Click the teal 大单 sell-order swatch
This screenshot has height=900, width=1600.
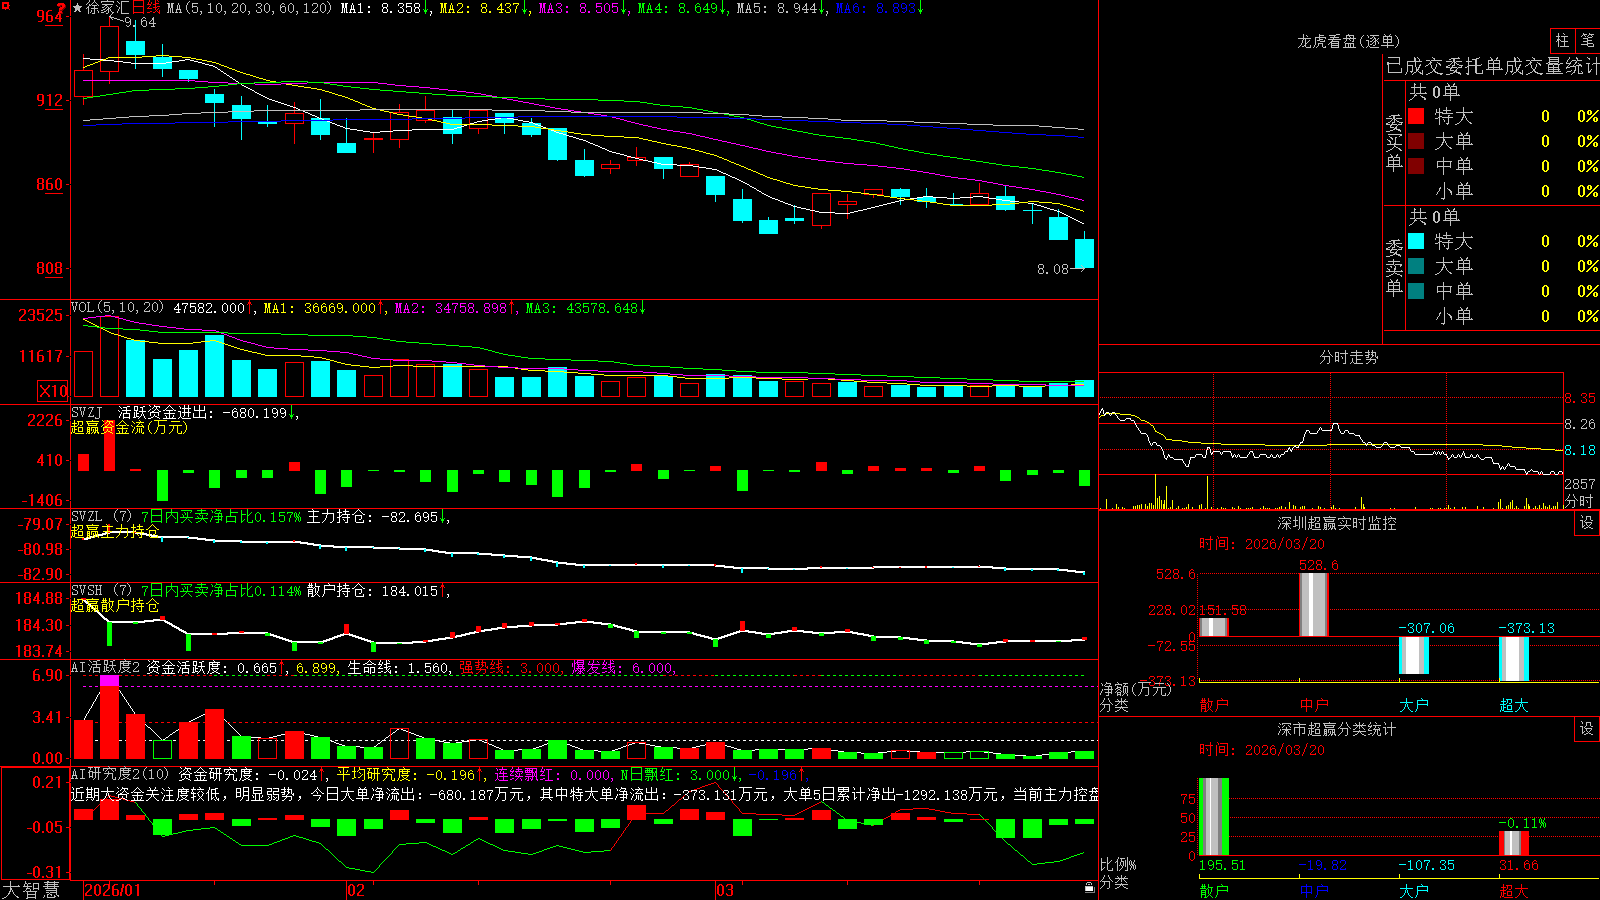point(1416,266)
